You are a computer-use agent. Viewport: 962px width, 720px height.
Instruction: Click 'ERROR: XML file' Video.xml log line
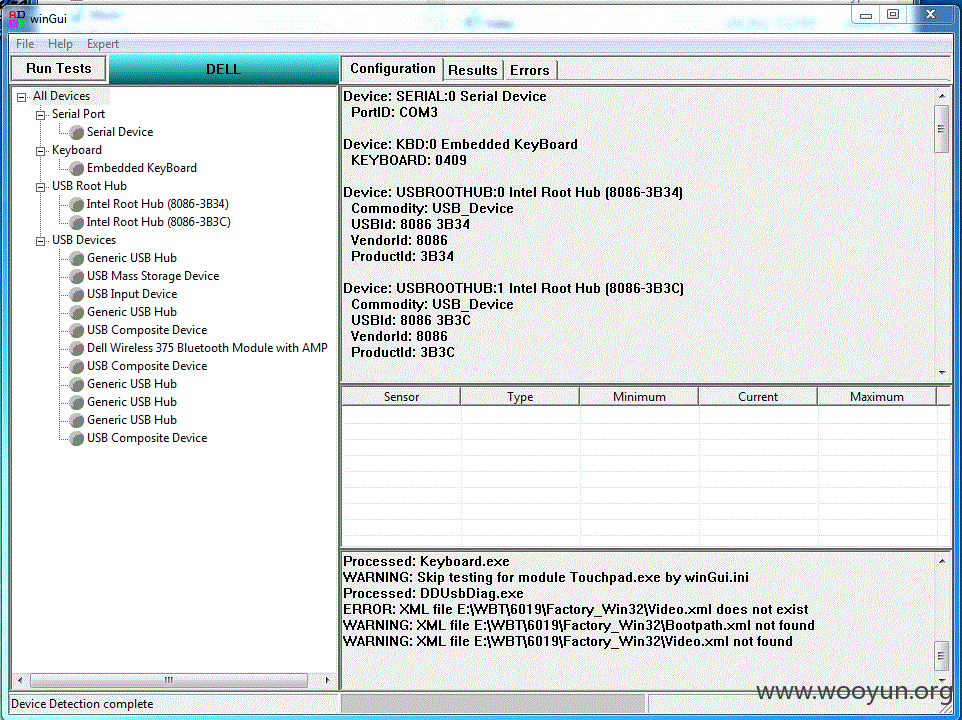575,609
